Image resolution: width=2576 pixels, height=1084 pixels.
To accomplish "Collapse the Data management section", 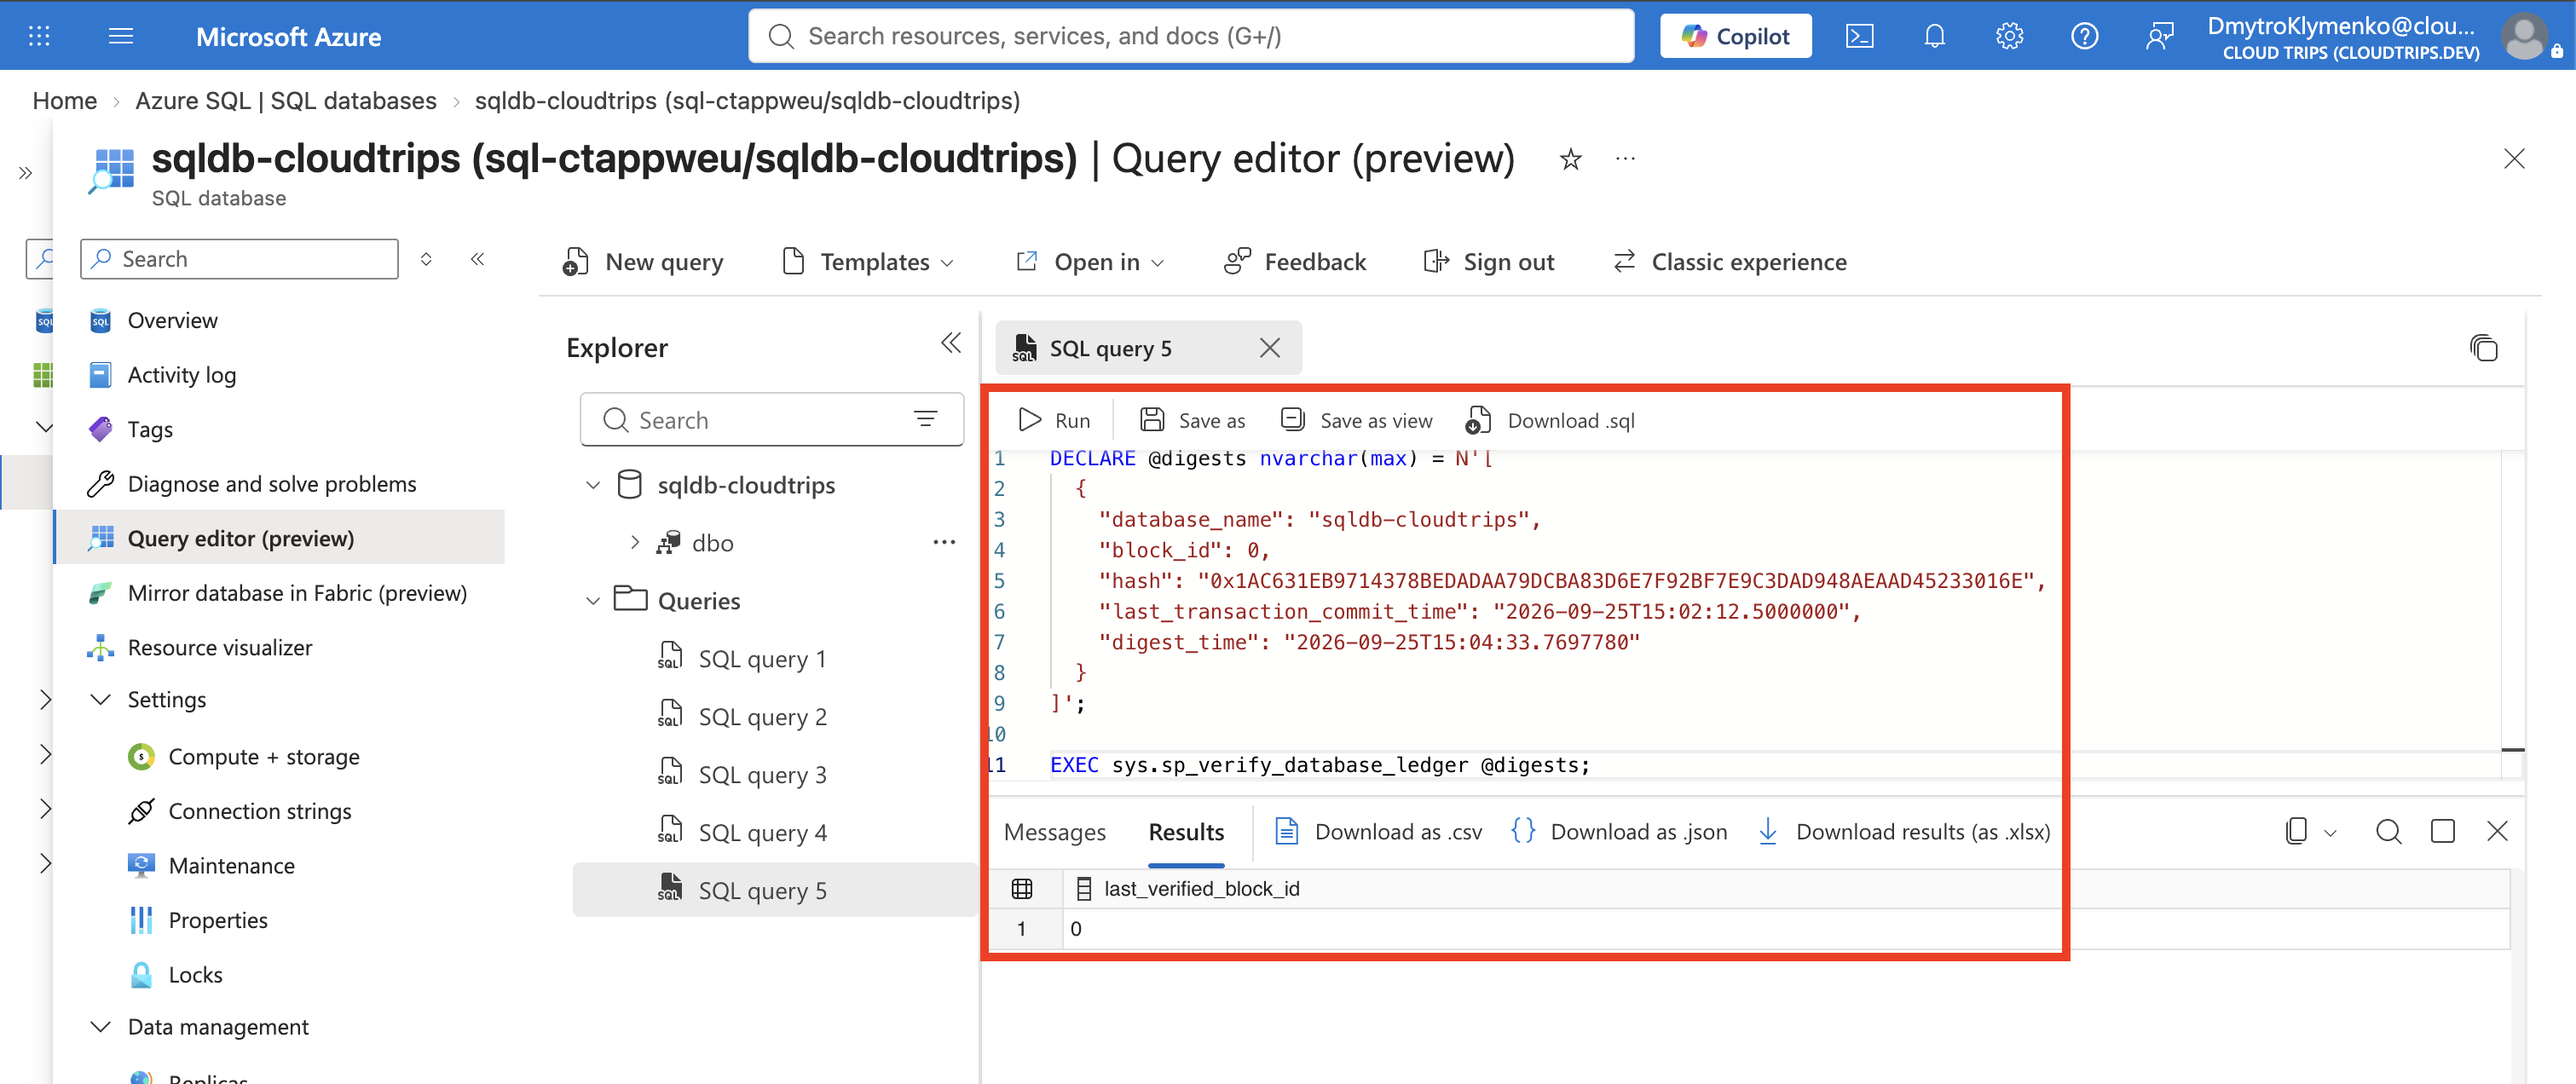I will 100,1027.
